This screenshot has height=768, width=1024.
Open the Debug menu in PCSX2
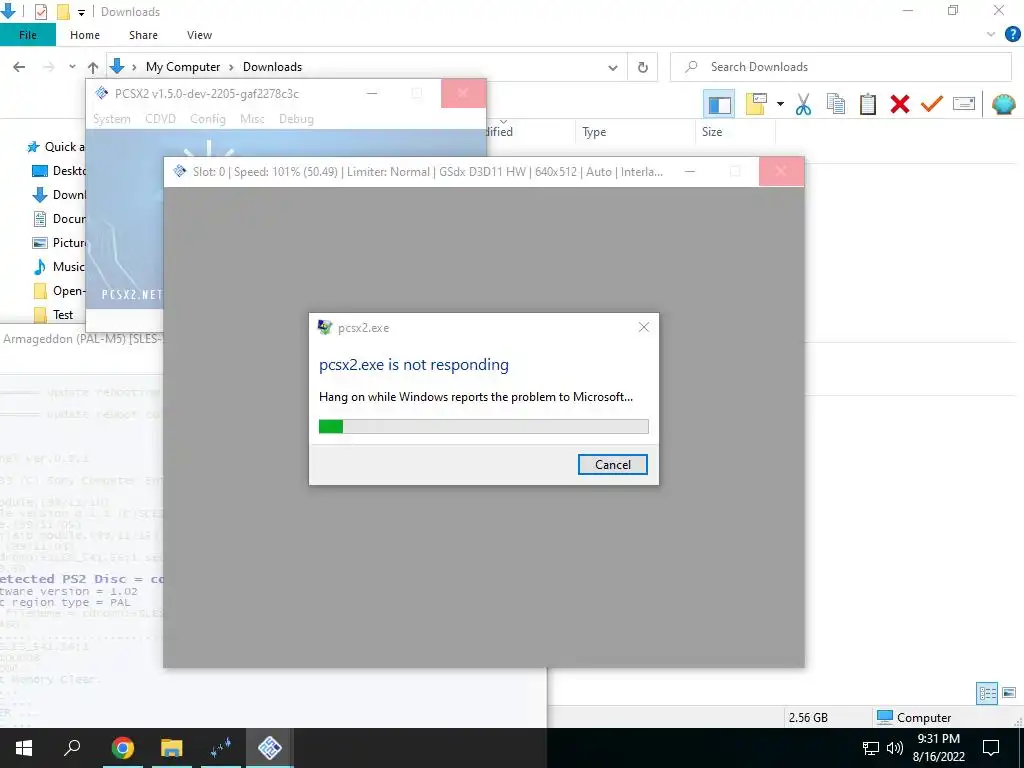[x=296, y=119]
